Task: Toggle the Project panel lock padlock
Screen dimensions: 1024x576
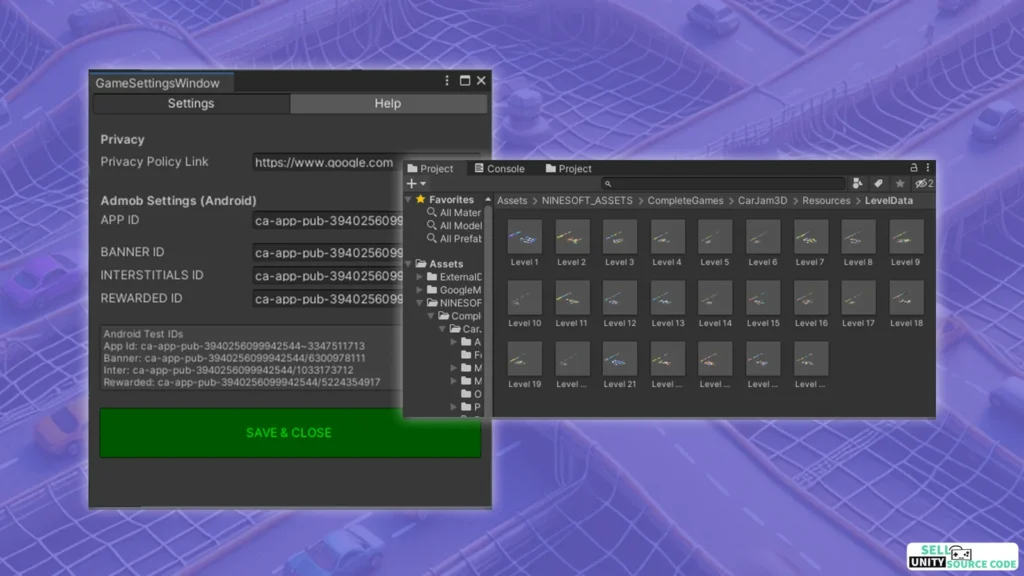Action: (912, 167)
